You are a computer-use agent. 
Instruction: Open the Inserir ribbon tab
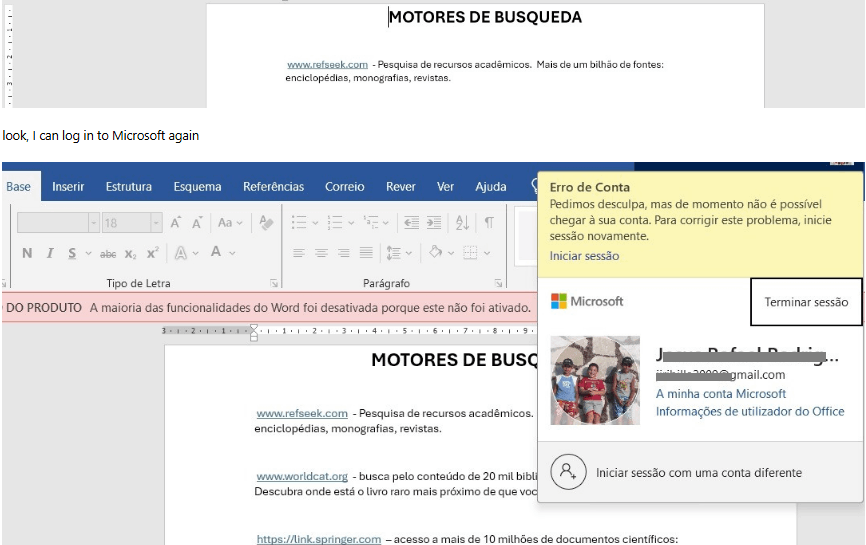68,187
